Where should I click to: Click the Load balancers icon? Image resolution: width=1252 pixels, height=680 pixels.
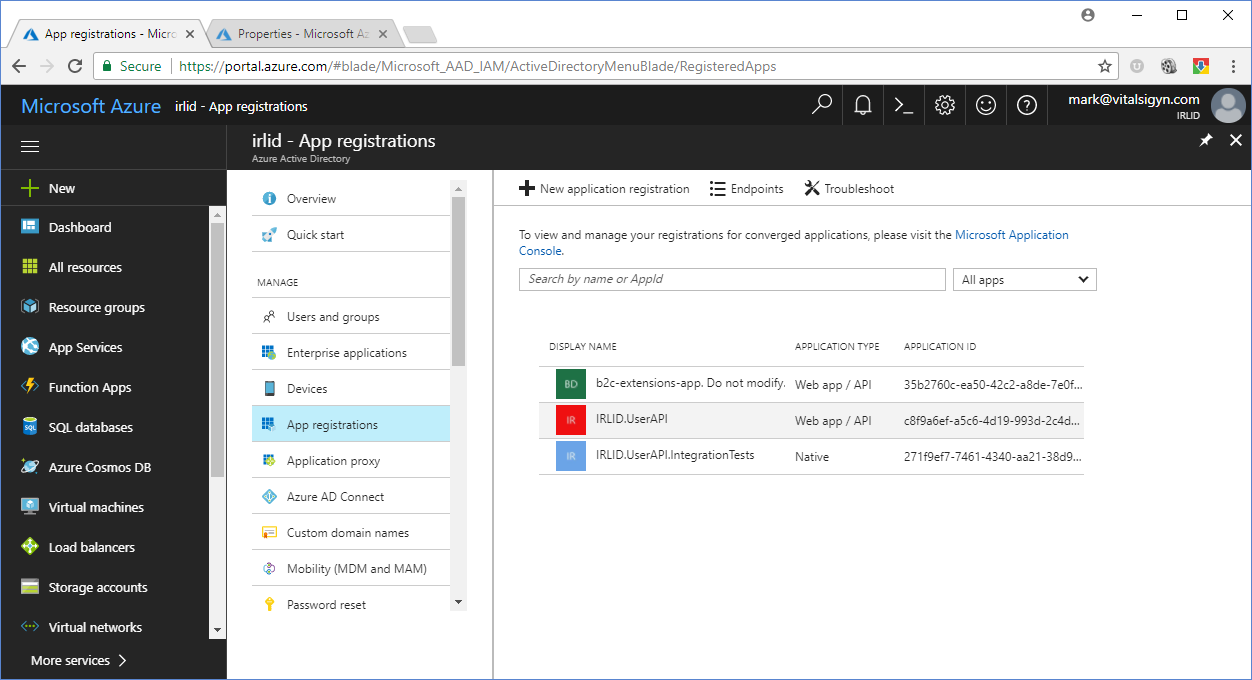pos(30,547)
